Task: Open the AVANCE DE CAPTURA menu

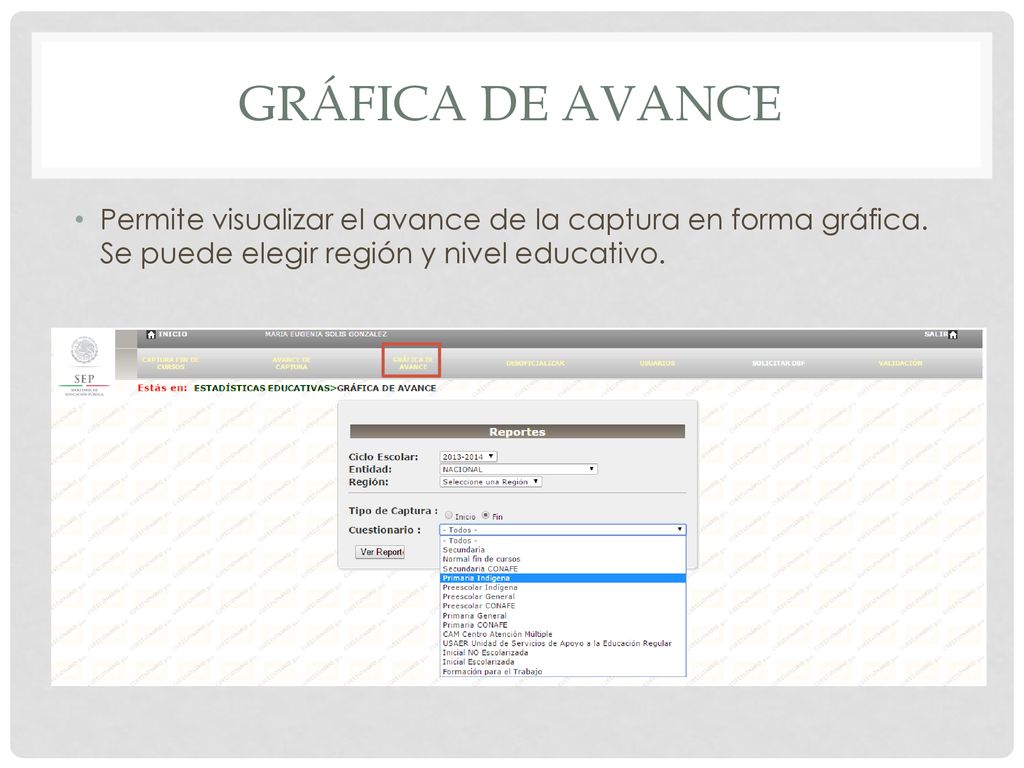Action: (x=291, y=363)
